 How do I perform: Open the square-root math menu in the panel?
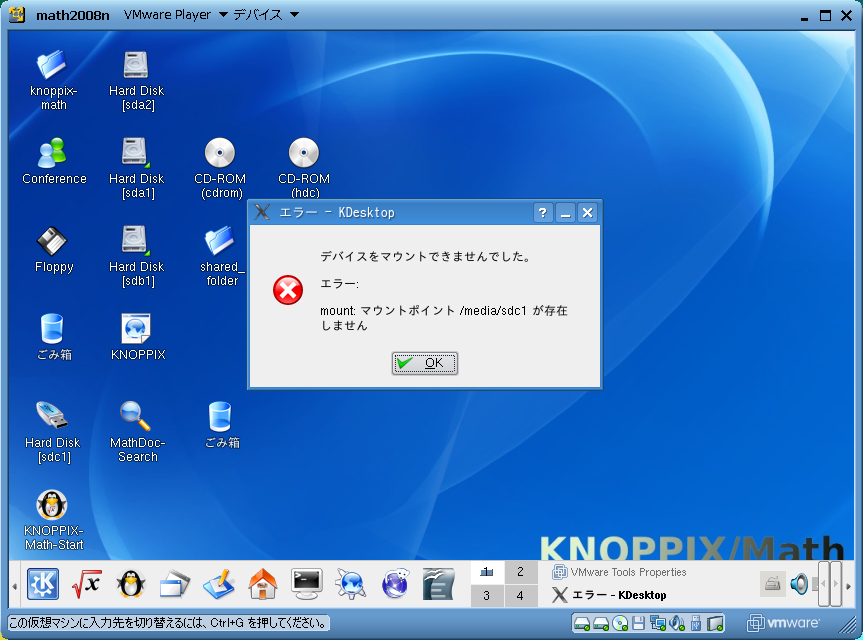point(87,584)
